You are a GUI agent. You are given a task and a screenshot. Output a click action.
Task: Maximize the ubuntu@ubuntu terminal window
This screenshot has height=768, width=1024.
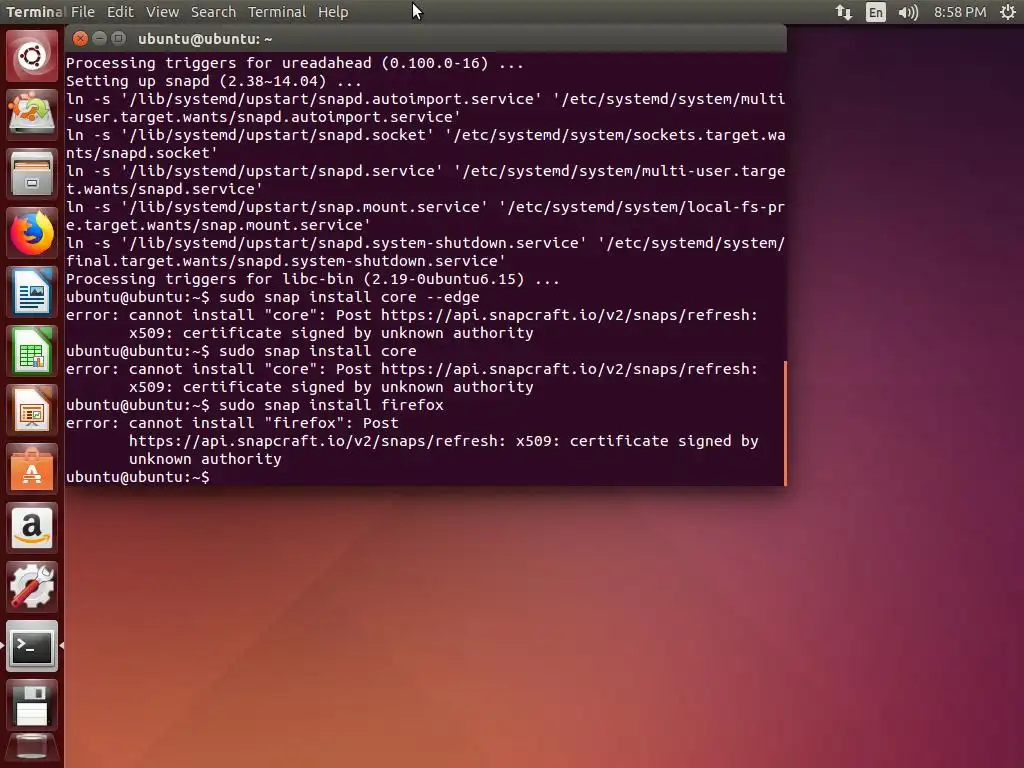[x=118, y=39]
